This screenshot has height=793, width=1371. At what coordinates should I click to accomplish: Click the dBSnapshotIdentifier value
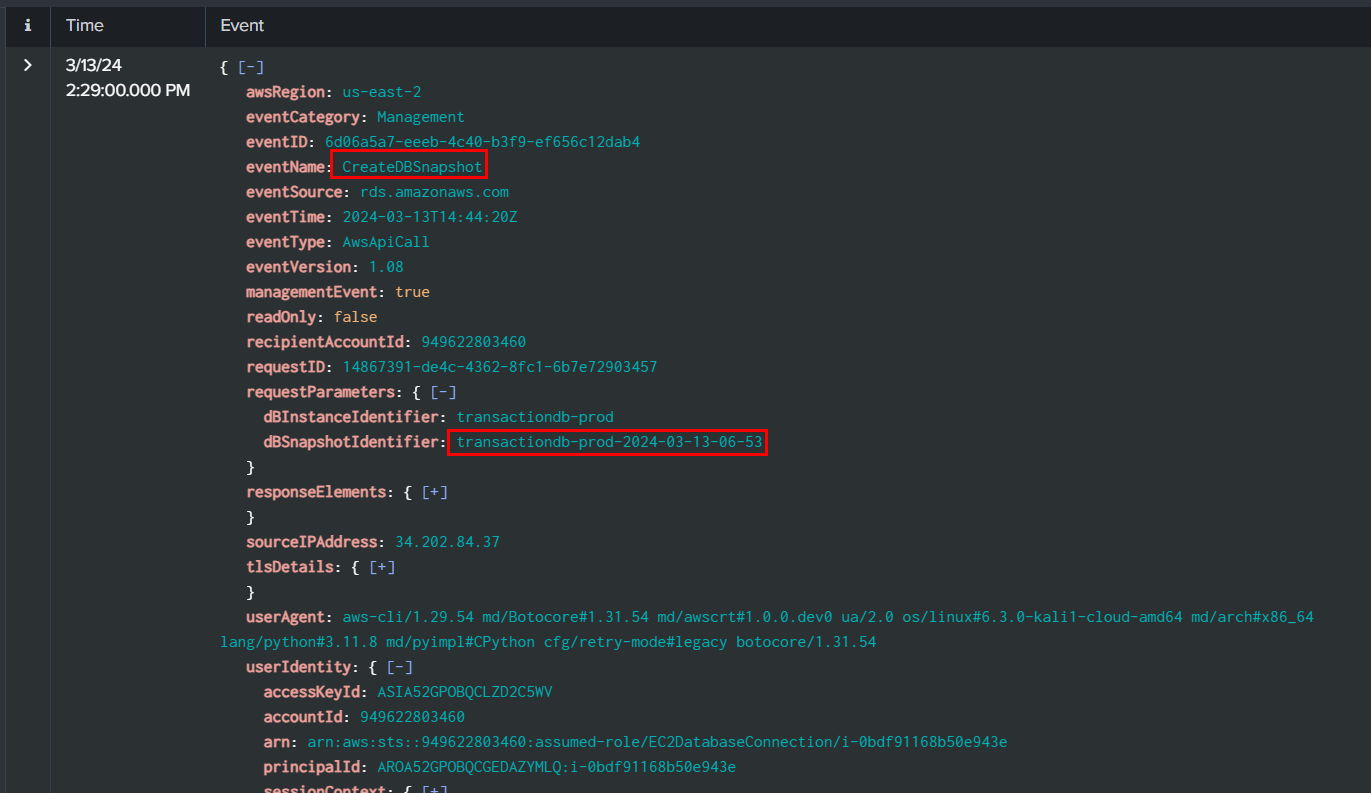pos(606,442)
